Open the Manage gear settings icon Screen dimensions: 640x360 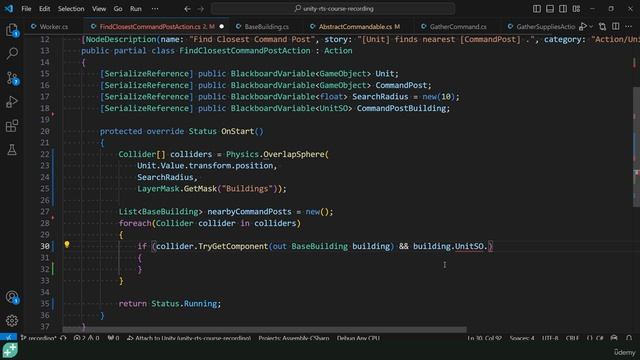click(12, 320)
